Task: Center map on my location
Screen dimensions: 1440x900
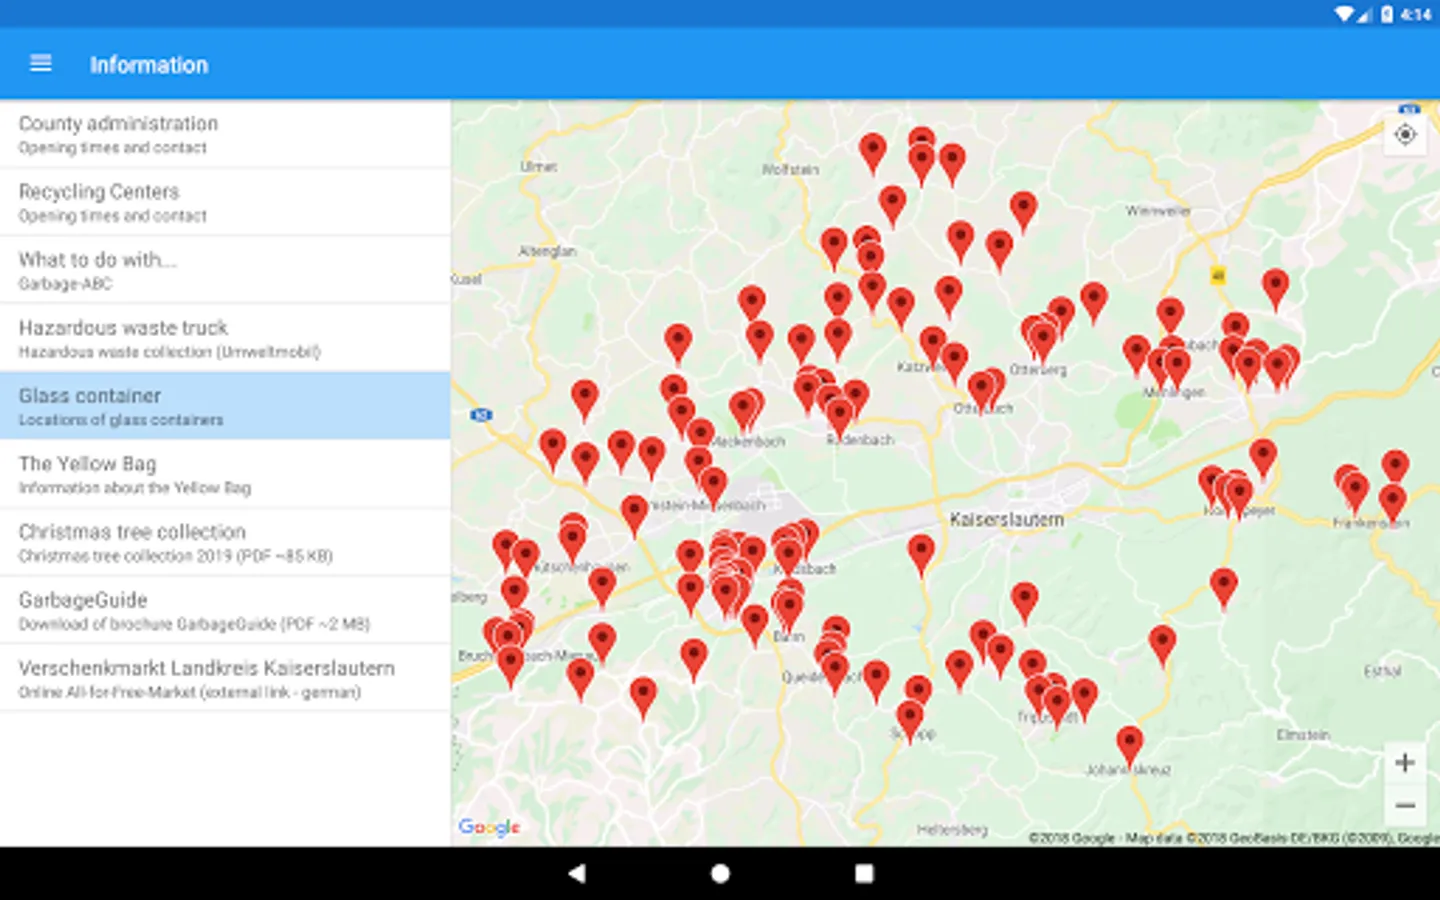Action: [x=1405, y=134]
